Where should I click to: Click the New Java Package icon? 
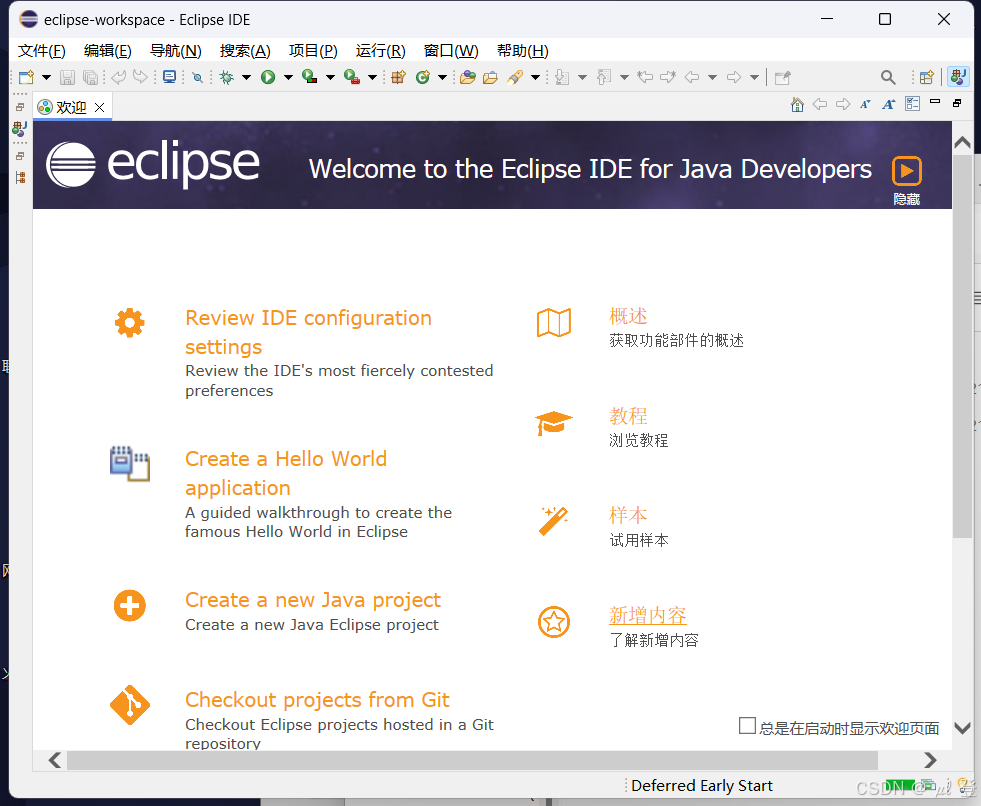[399, 77]
